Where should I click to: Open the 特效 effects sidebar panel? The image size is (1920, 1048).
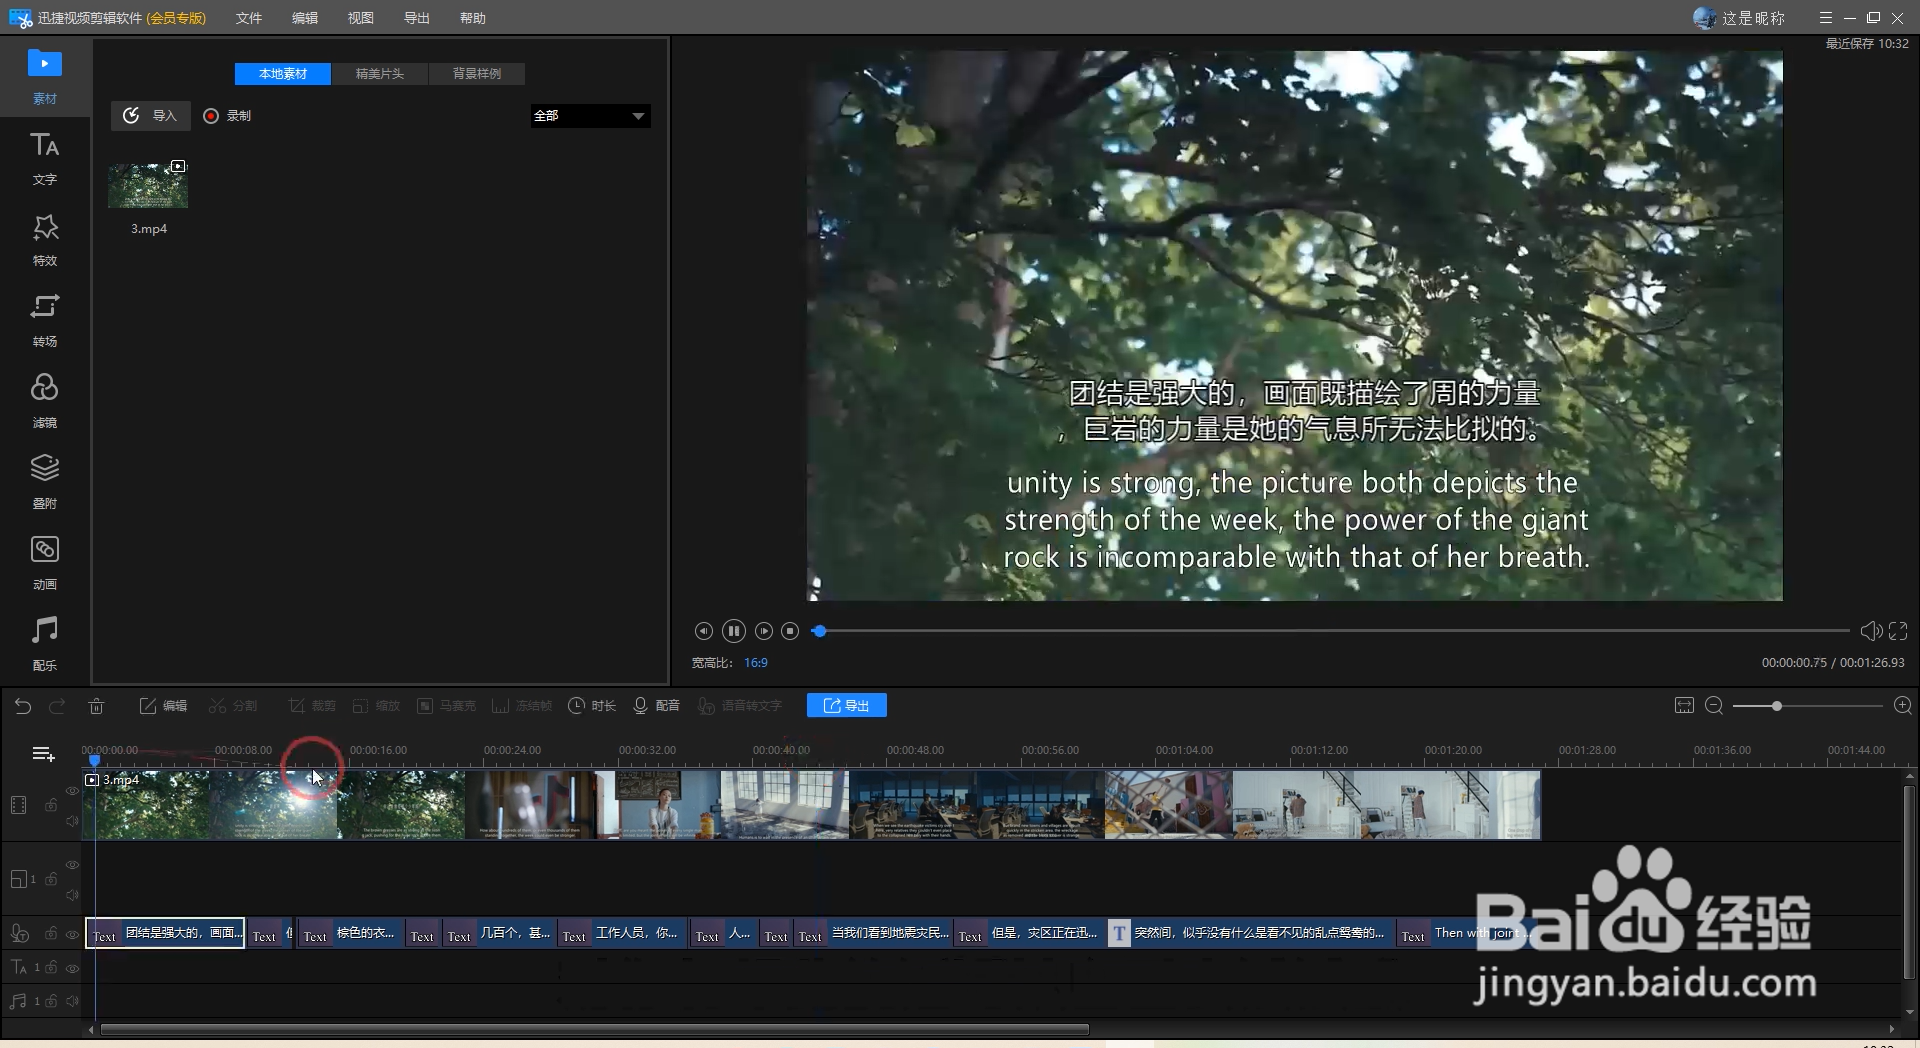[44, 239]
